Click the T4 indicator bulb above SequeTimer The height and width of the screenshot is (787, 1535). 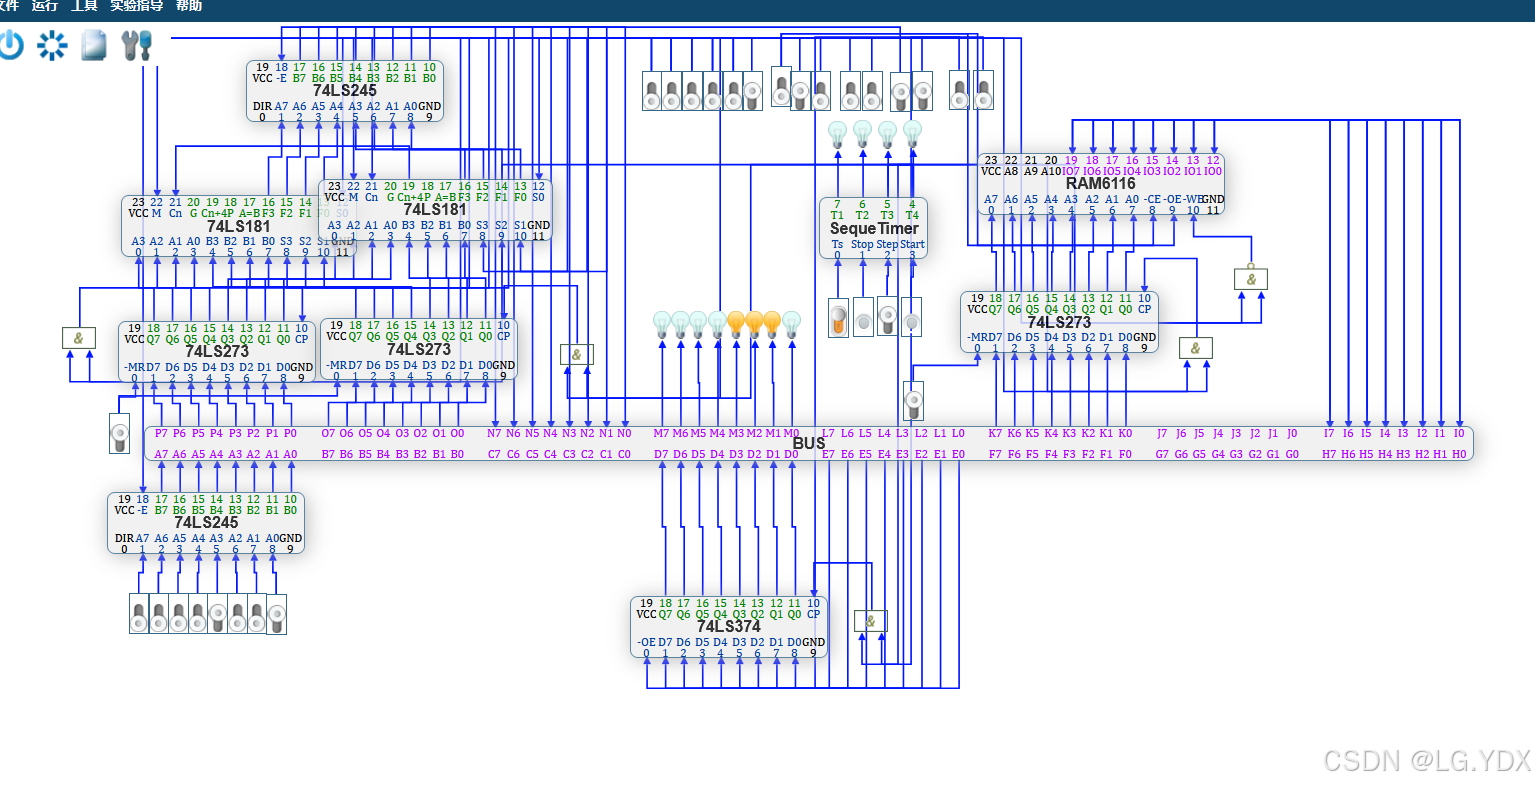(912, 134)
